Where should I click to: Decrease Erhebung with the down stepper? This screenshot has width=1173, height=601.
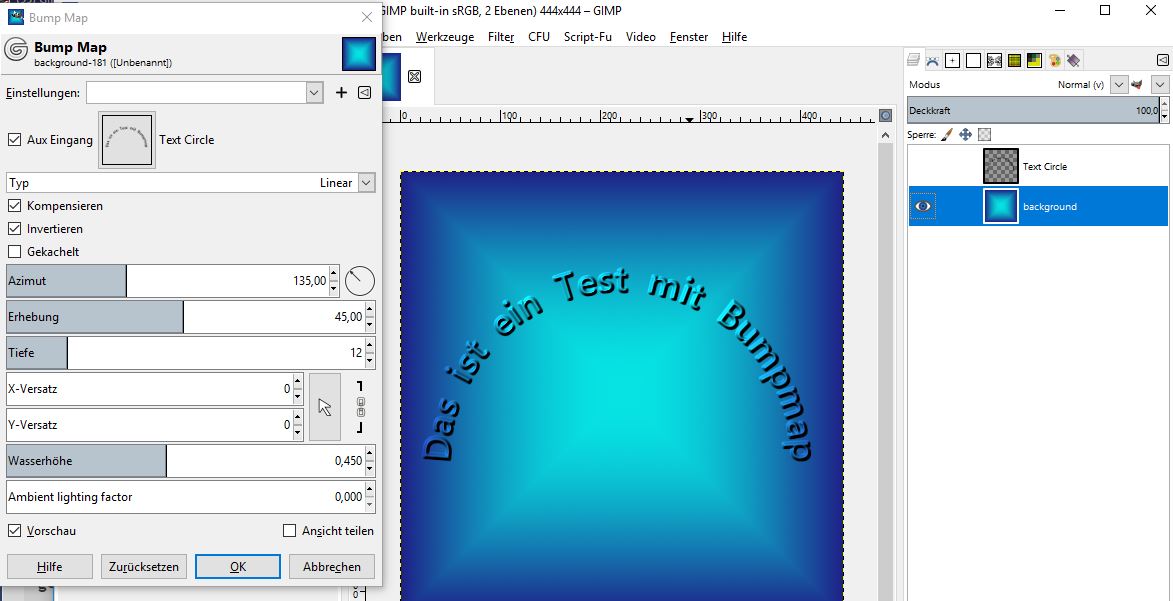(x=370, y=324)
